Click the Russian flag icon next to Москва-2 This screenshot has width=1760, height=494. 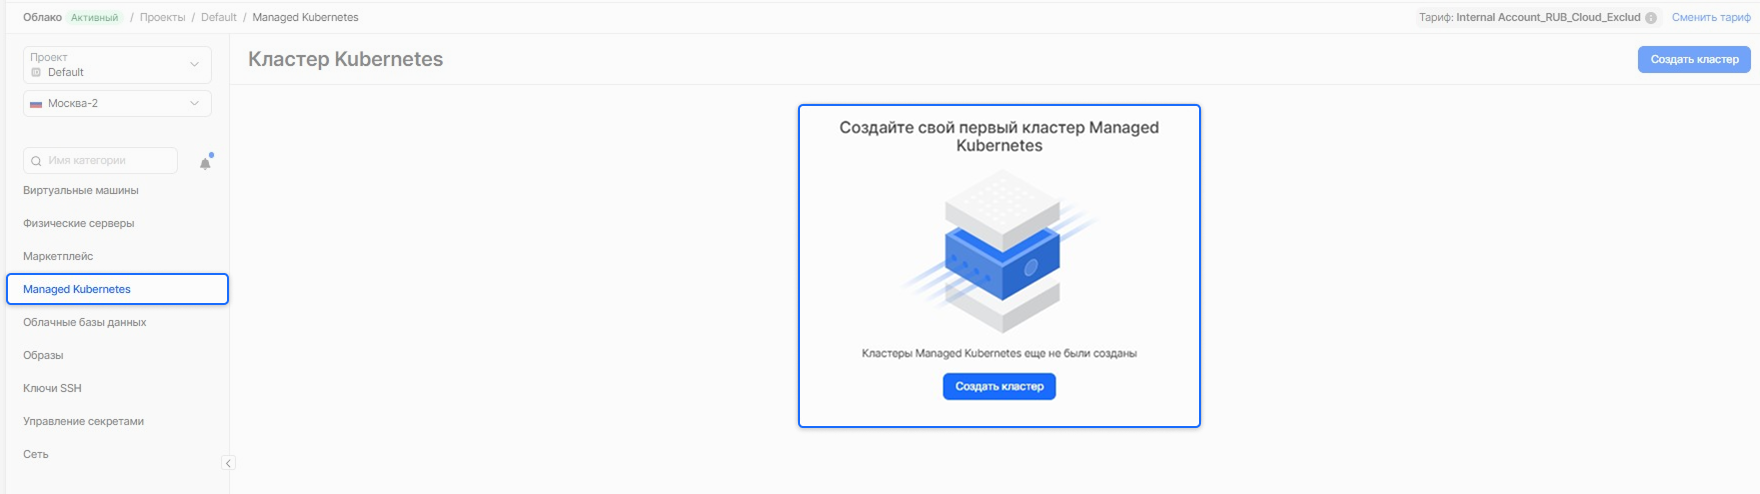(x=36, y=104)
